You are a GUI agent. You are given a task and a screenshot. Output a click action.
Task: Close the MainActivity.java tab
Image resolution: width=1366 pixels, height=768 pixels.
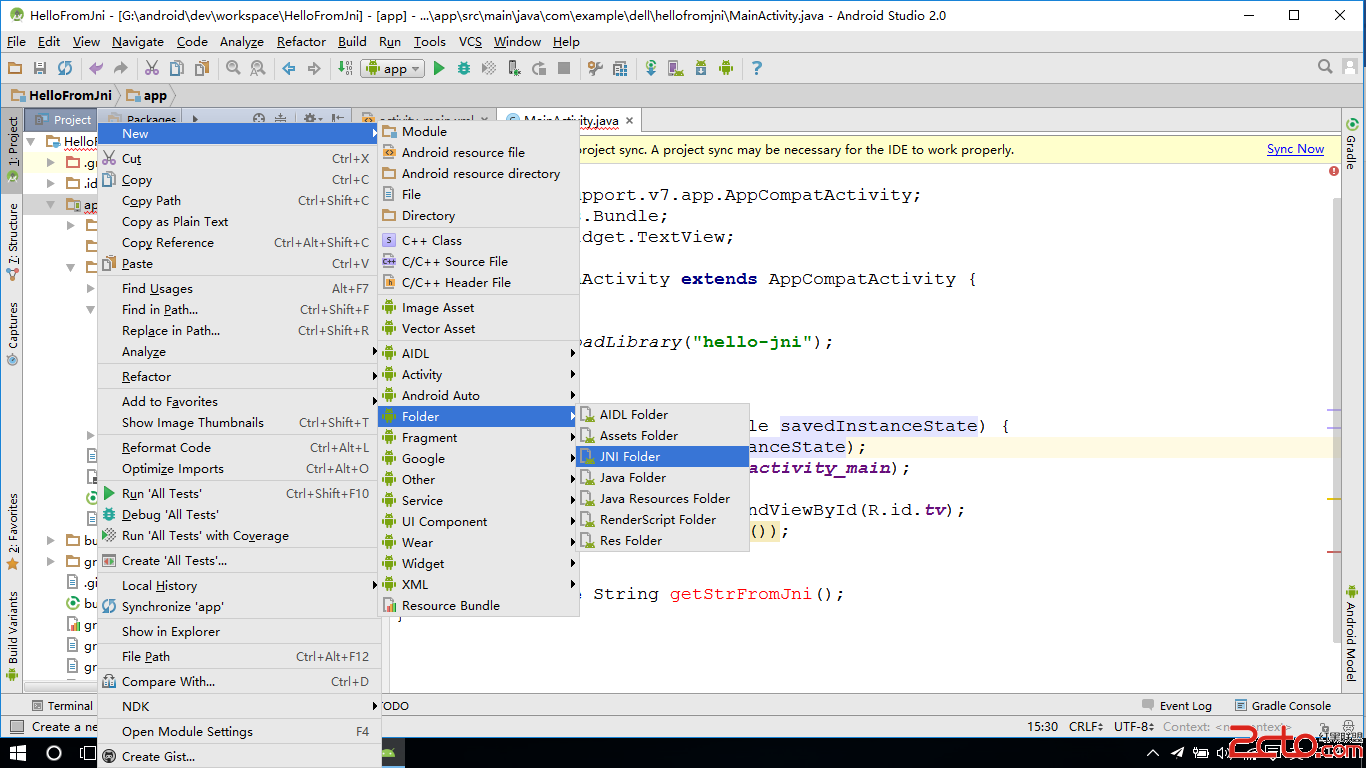tap(630, 121)
